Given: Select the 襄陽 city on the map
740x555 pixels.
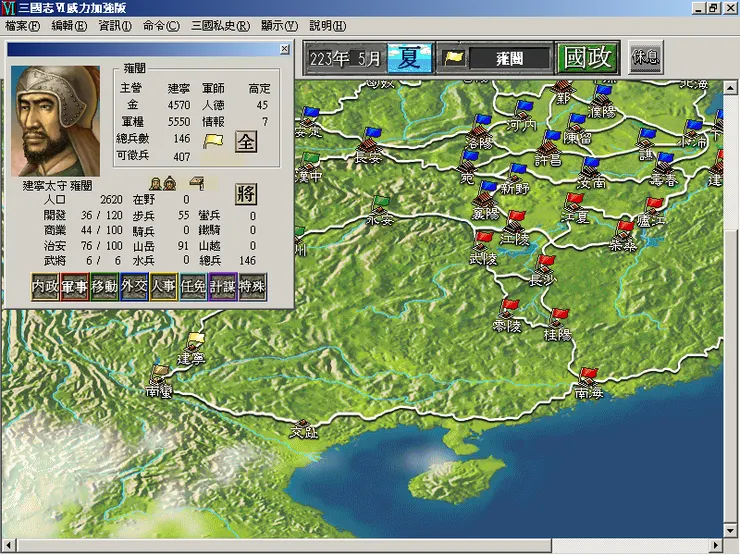Looking at the screenshot, I should 486,203.
